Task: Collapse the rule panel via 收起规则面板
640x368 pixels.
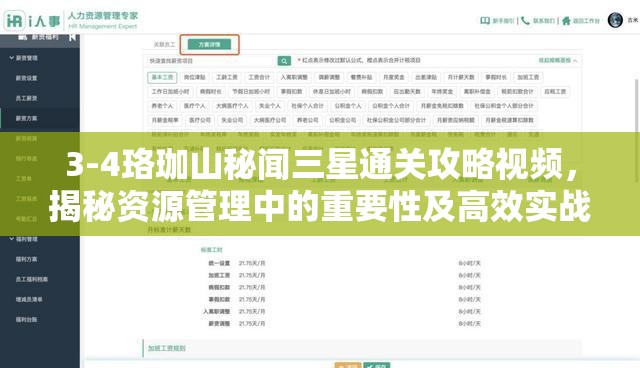Action: pyautogui.click(x=558, y=60)
